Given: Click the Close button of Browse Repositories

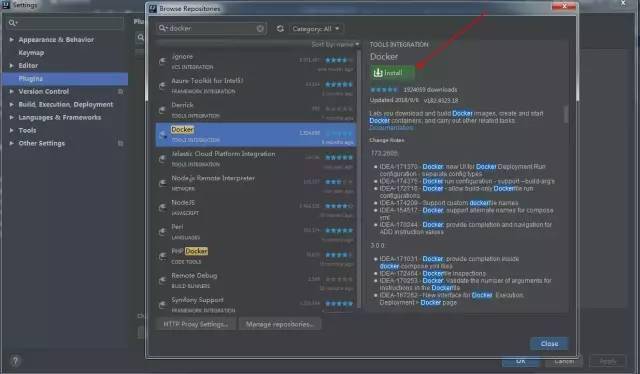Looking at the screenshot, I should pyautogui.click(x=549, y=344).
